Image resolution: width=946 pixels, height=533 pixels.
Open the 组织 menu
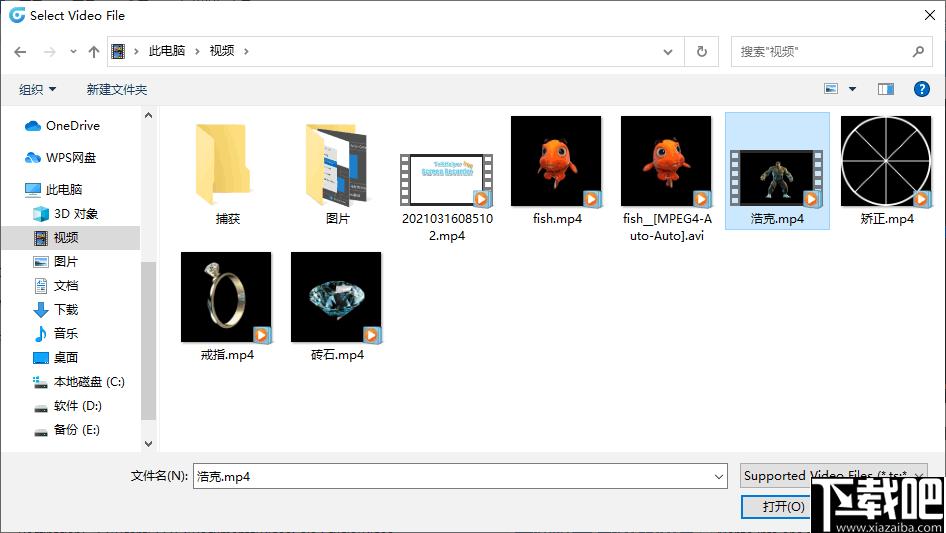(37, 90)
